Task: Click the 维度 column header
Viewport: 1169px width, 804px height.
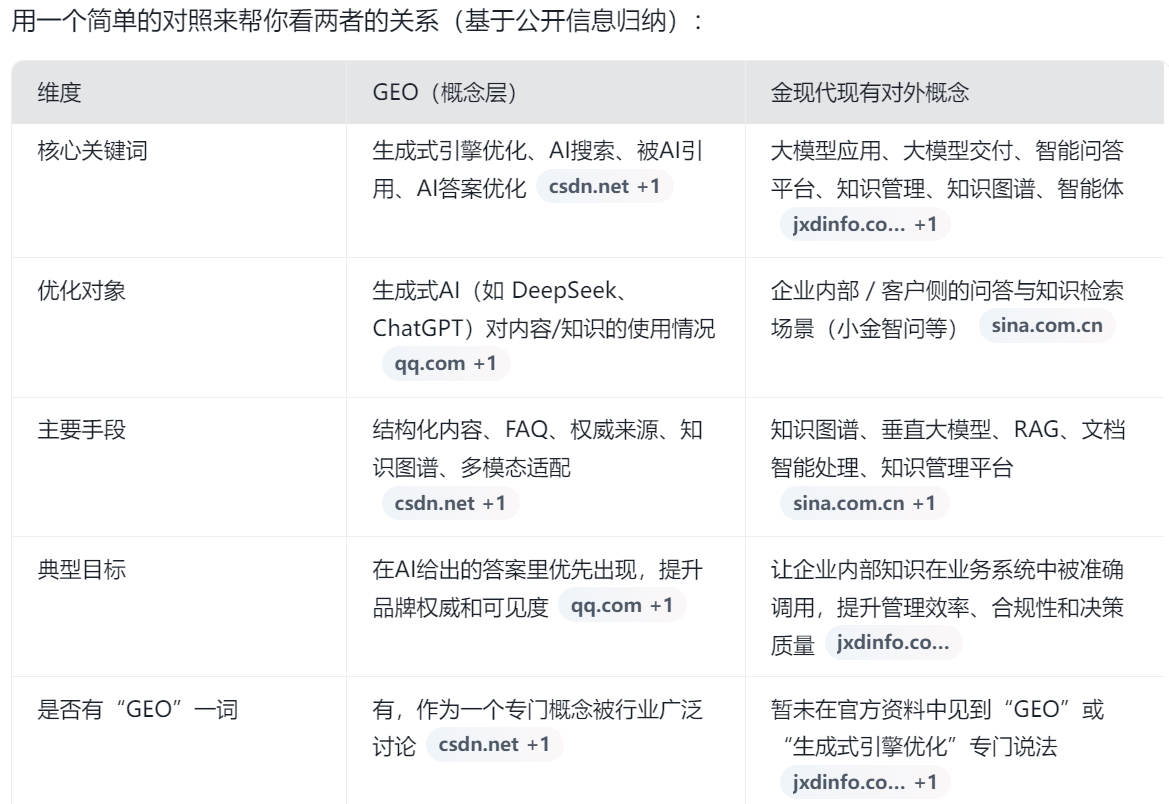Action: (x=59, y=92)
